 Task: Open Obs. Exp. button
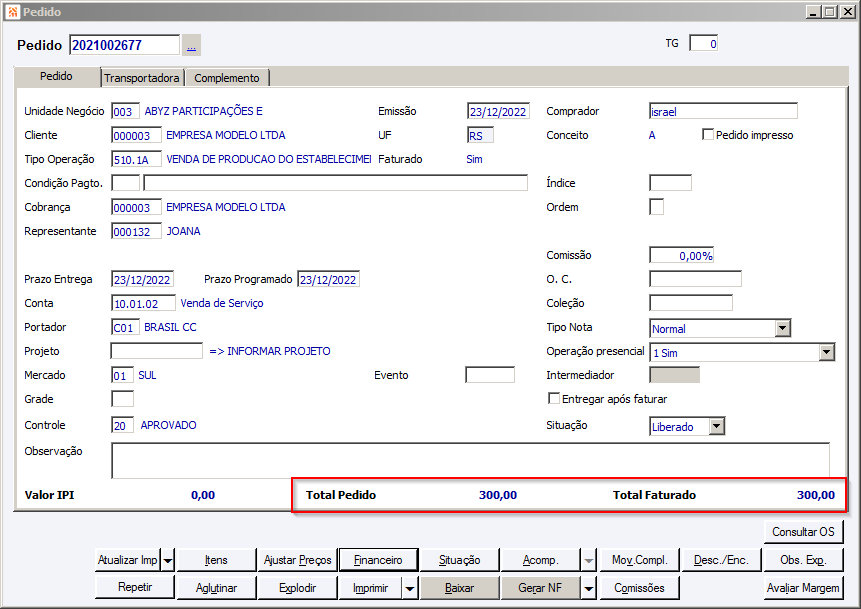pos(803,560)
